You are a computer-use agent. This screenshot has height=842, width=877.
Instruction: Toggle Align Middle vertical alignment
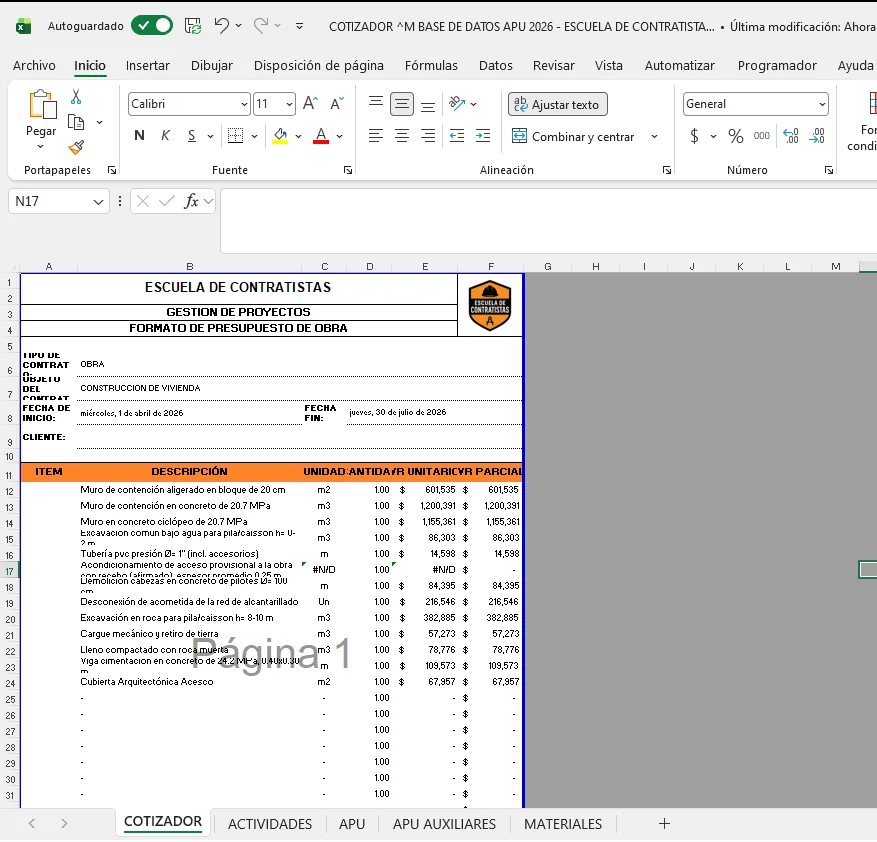pos(402,104)
